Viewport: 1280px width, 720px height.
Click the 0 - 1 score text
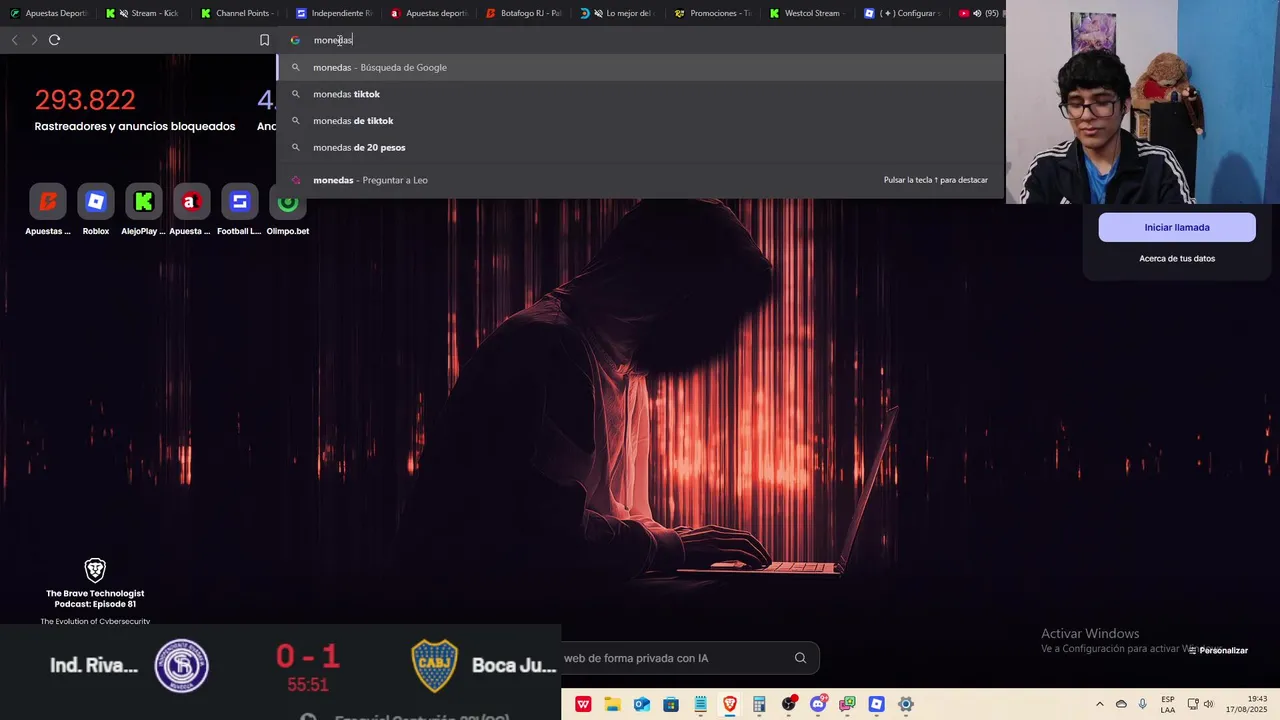(x=308, y=657)
